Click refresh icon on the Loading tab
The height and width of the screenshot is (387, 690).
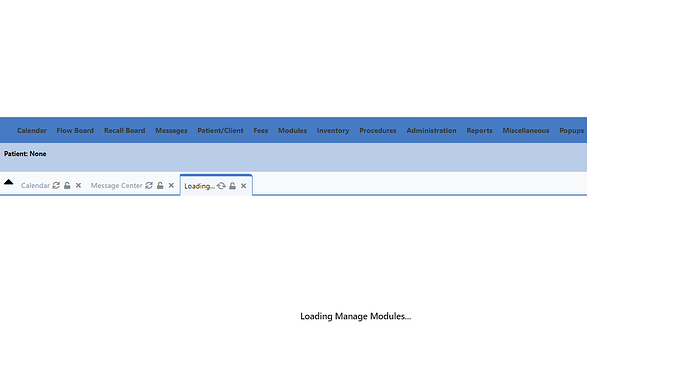[221, 186]
